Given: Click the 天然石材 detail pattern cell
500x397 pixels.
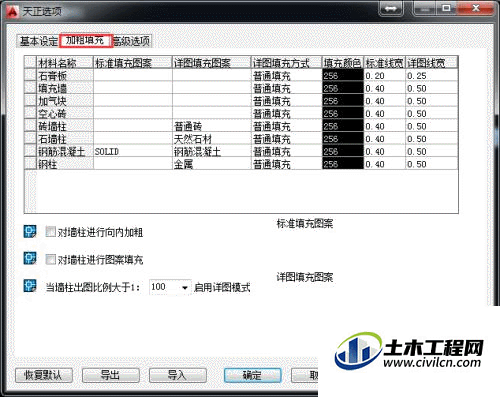Looking at the screenshot, I should click(212, 139).
